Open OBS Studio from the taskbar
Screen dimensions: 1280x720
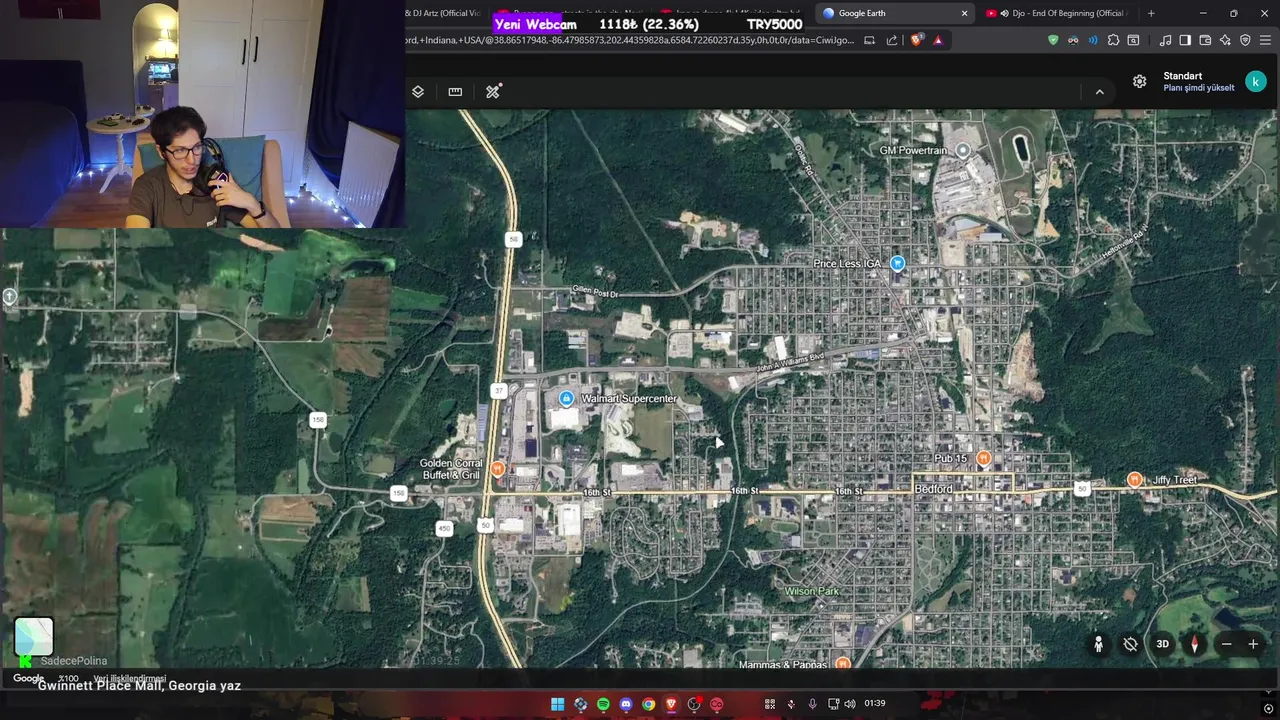tap(694, 704)
